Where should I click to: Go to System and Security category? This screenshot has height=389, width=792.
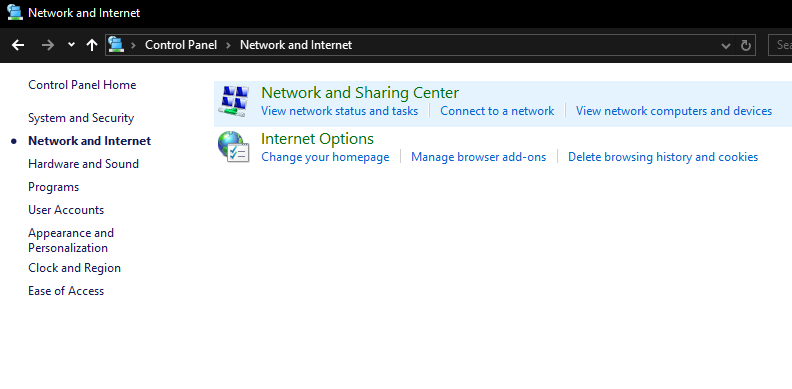tap(81, 118)
